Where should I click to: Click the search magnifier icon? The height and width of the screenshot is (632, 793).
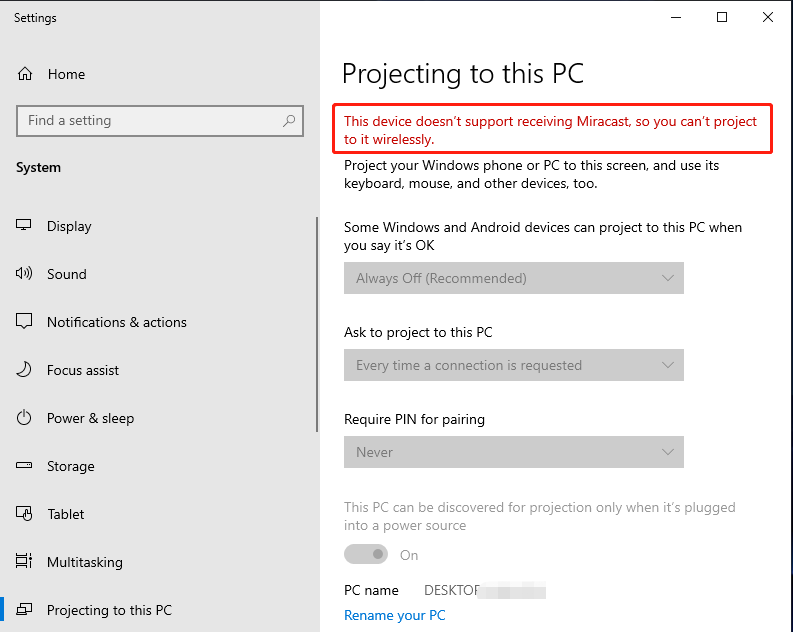[289, 120]
